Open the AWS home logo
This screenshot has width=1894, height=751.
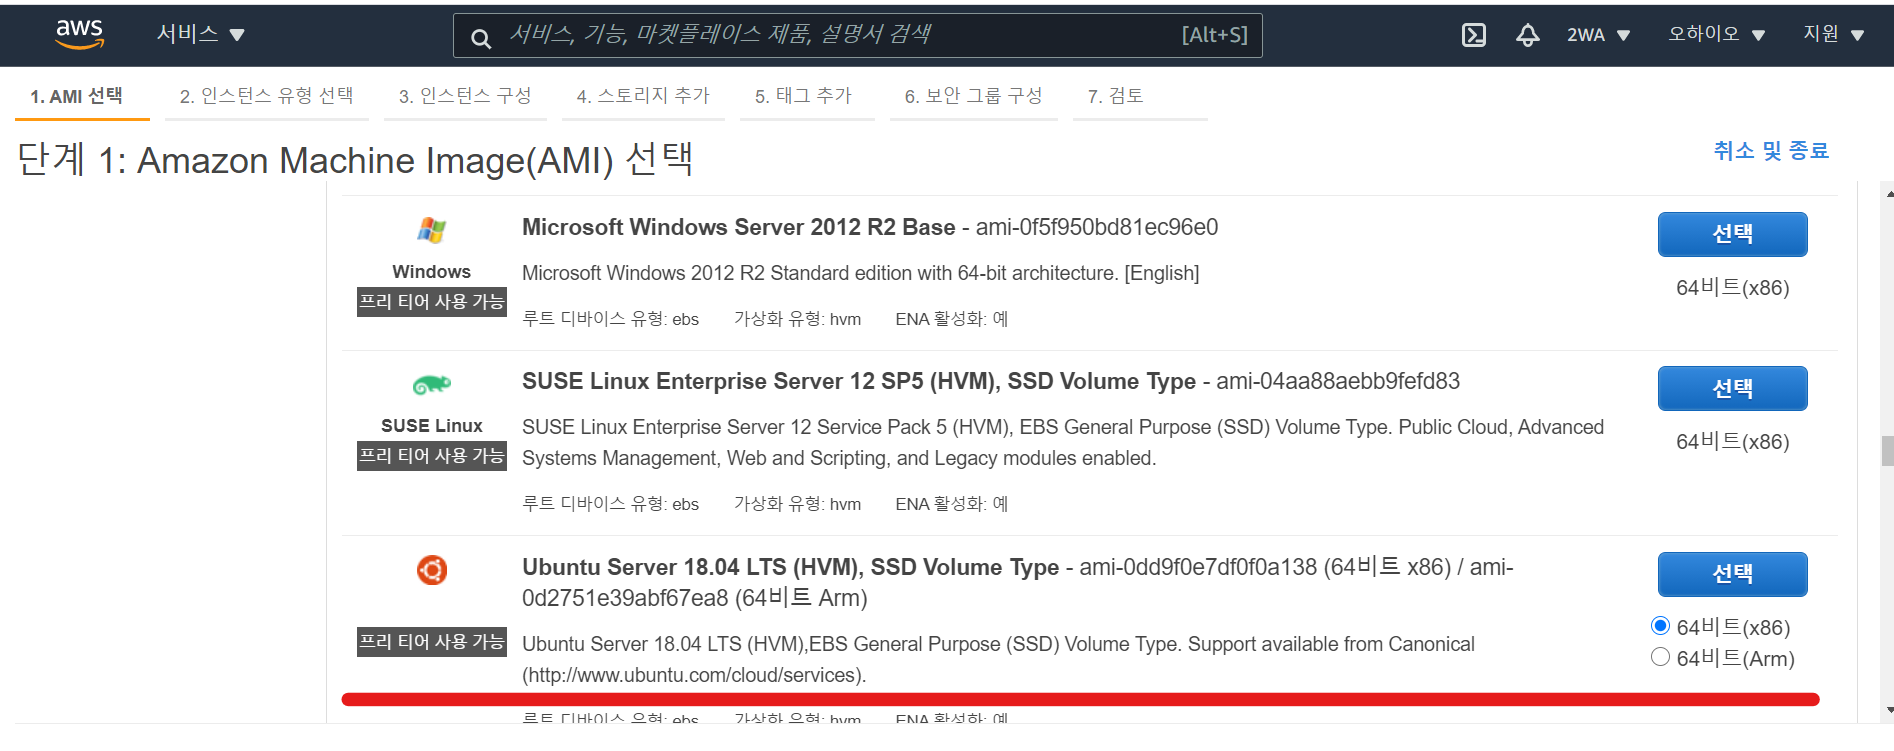click(x=79, y=34)
